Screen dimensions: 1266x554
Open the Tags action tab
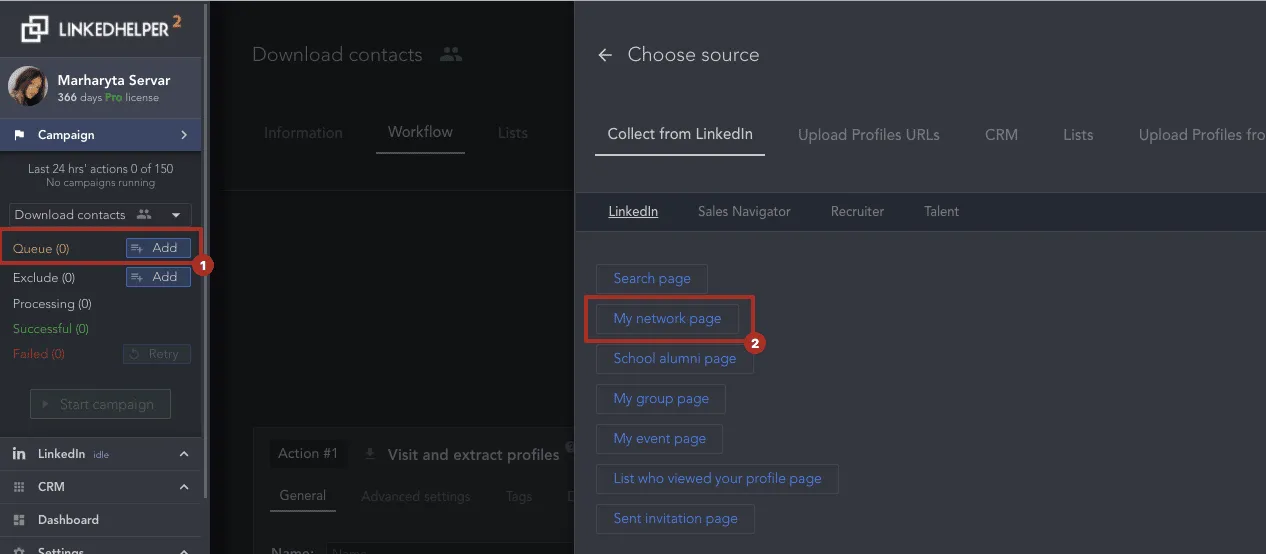pyautogui.click(x=519, y=497)
